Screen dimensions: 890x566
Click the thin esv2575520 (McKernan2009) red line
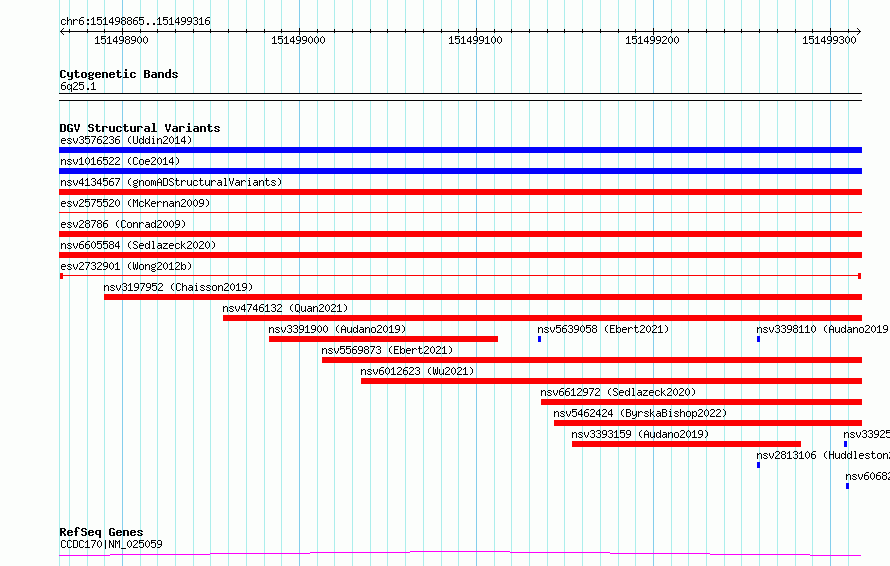[x=460, y=213]
